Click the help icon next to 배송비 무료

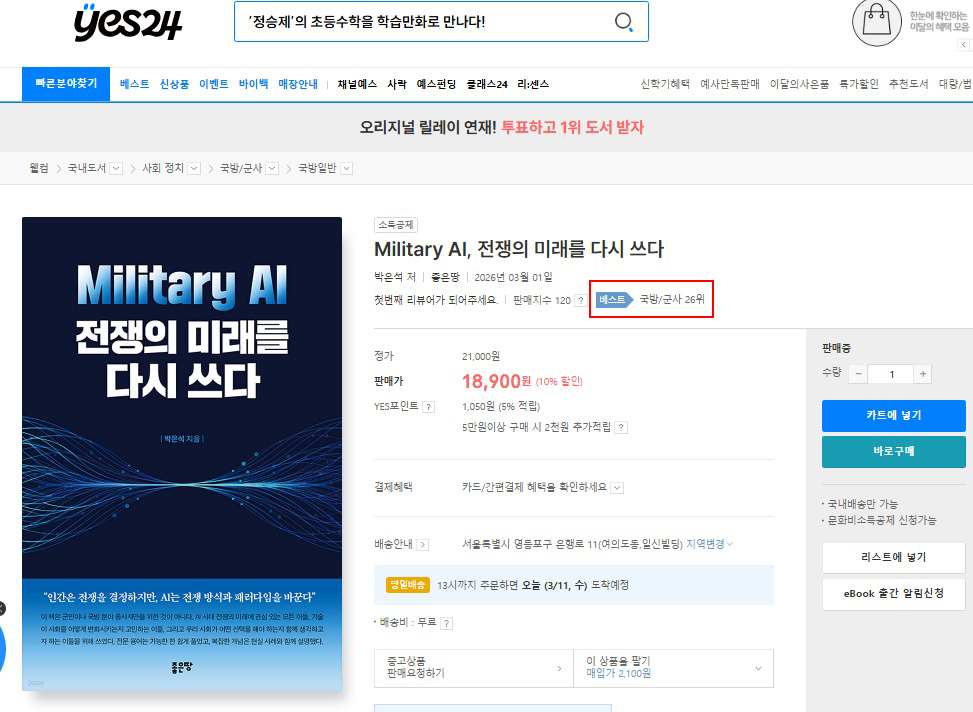[x=446, y=623]
